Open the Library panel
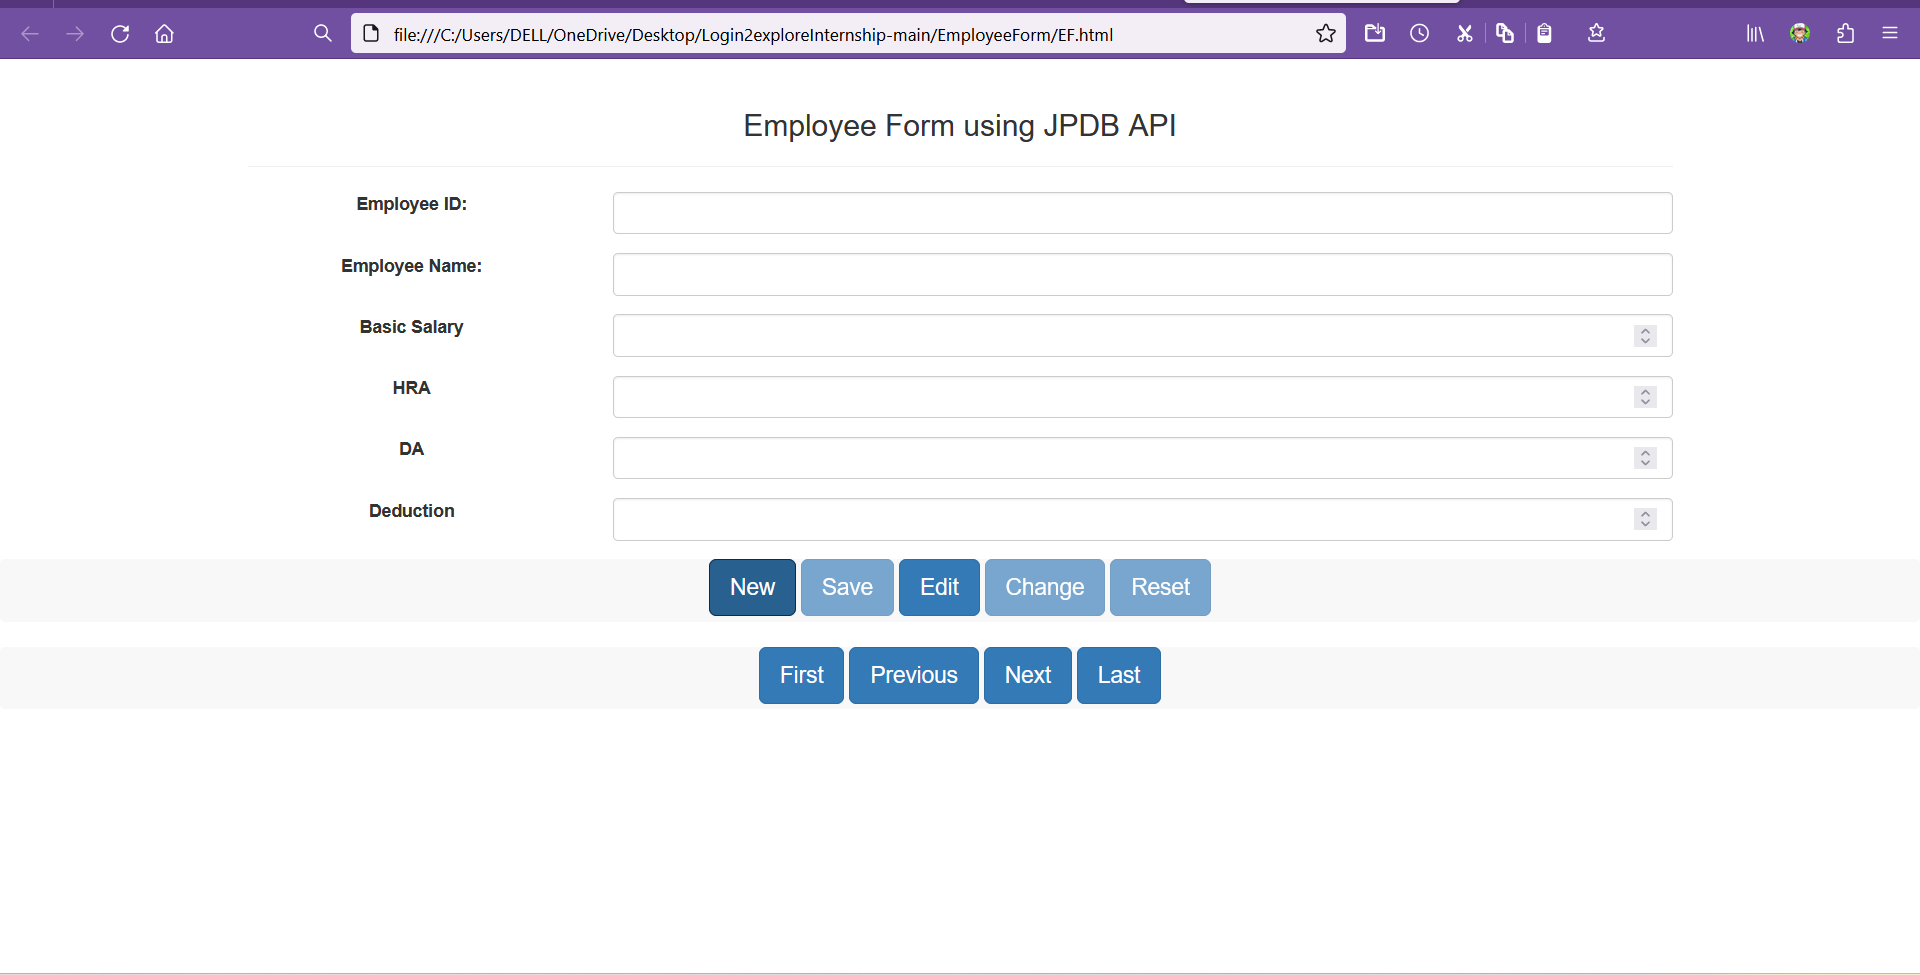 1754,33
